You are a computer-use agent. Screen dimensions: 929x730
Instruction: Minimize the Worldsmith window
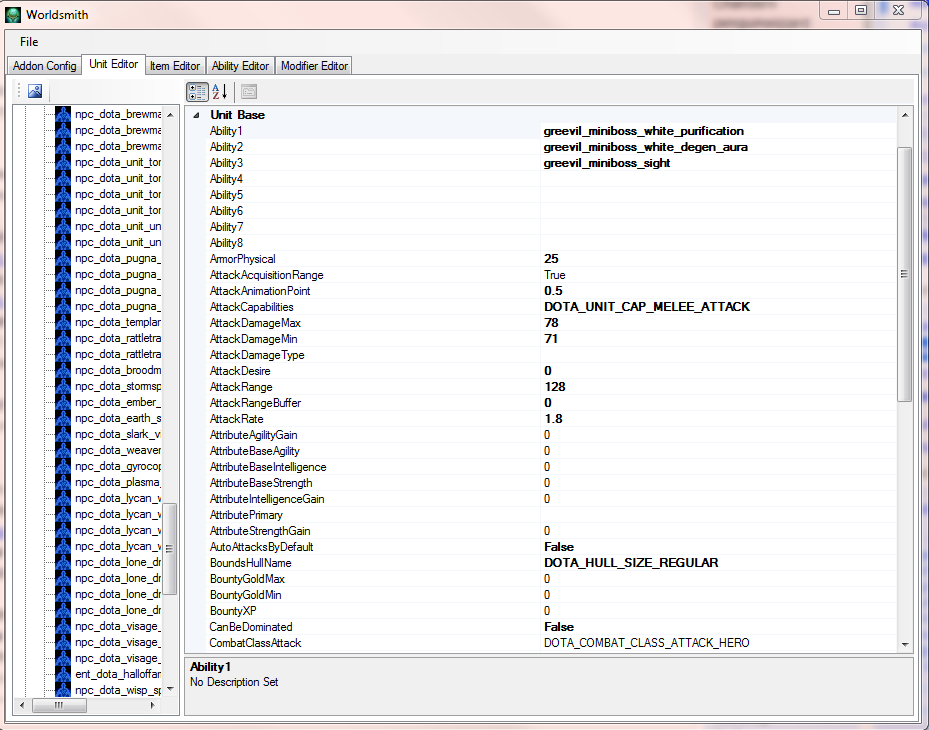[834, 11]
